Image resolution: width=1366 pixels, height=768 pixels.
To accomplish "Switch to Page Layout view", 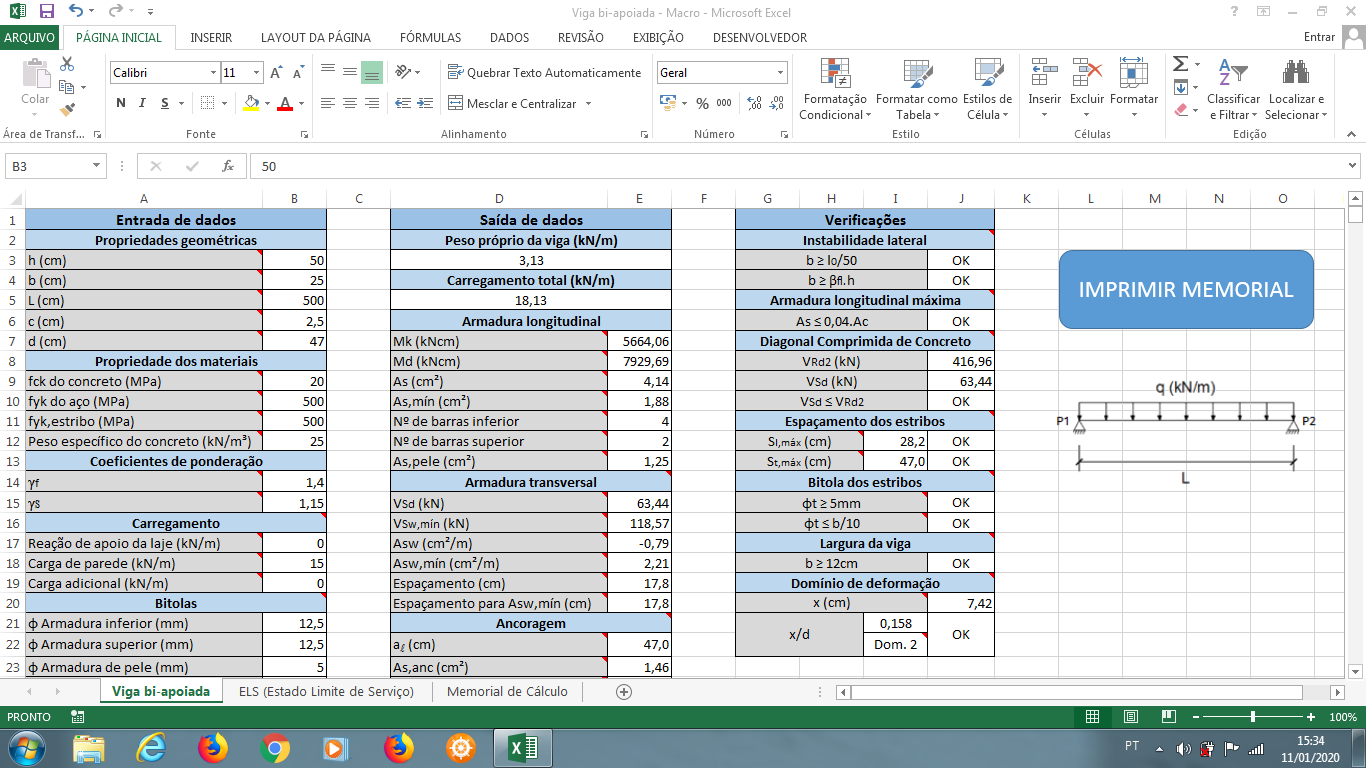I will (1131, 717).
